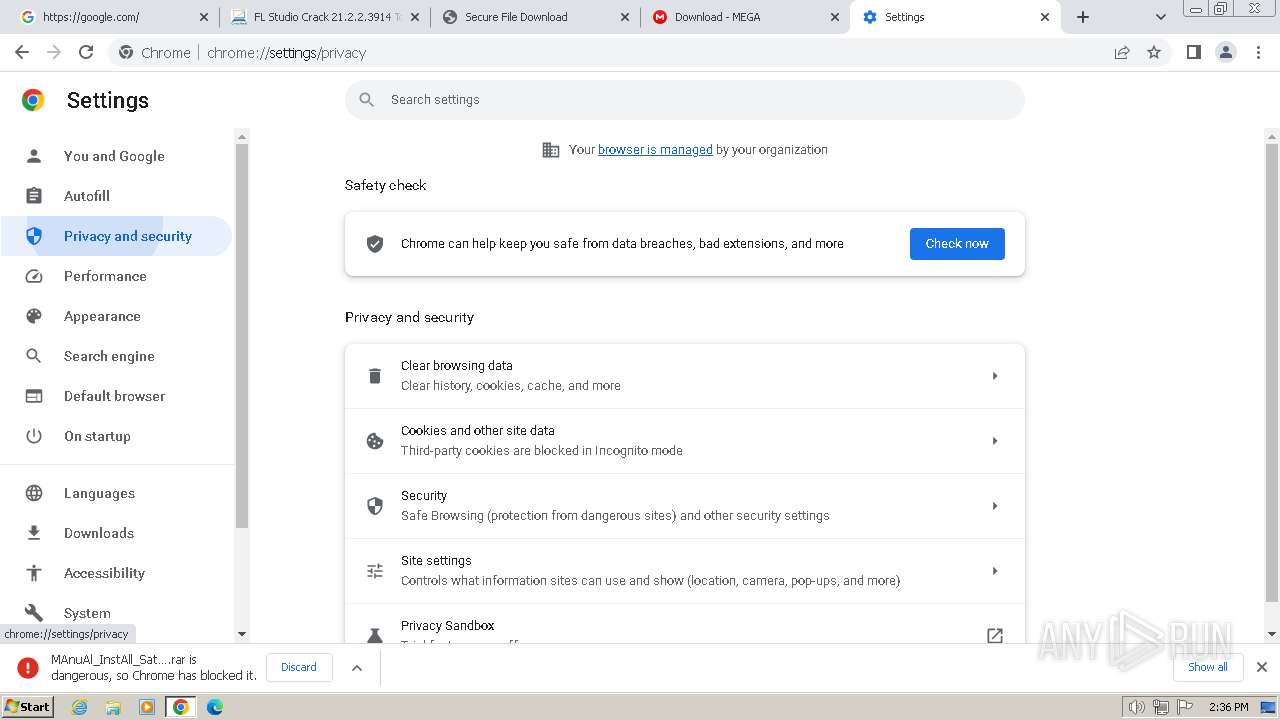Click the Languages globe icon
Viewport: 1280px width, 720px height.
(34, 493)
